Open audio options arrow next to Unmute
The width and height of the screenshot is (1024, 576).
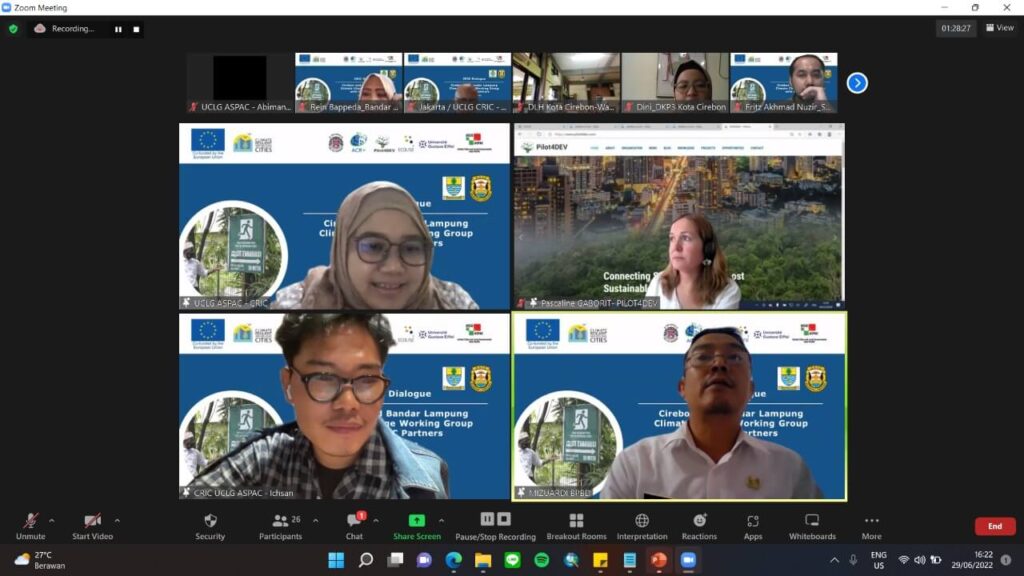pos(52,520)
